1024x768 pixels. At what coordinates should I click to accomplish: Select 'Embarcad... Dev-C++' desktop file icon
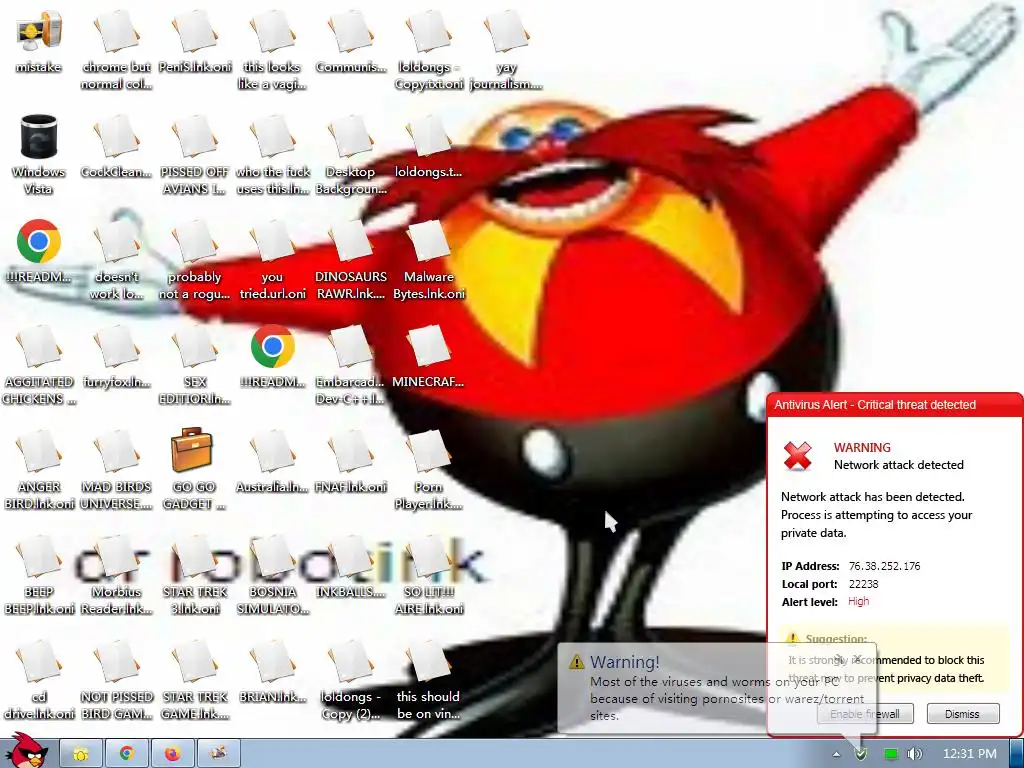(x=351, y=365)
